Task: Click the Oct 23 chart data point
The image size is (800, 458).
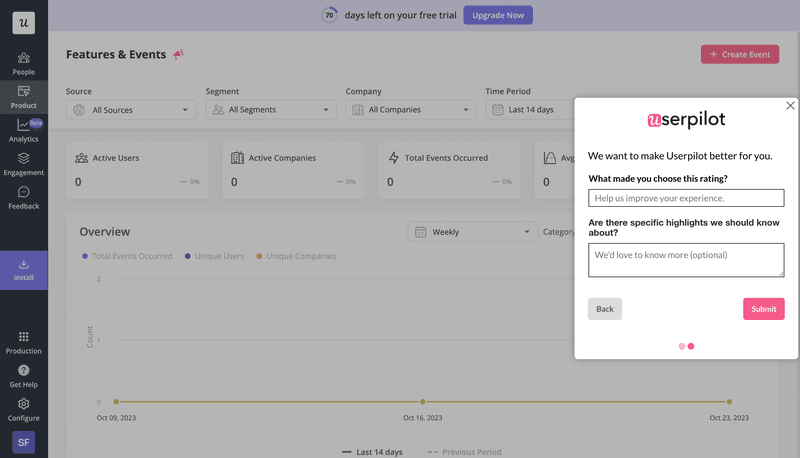Action: coord(729,402)
